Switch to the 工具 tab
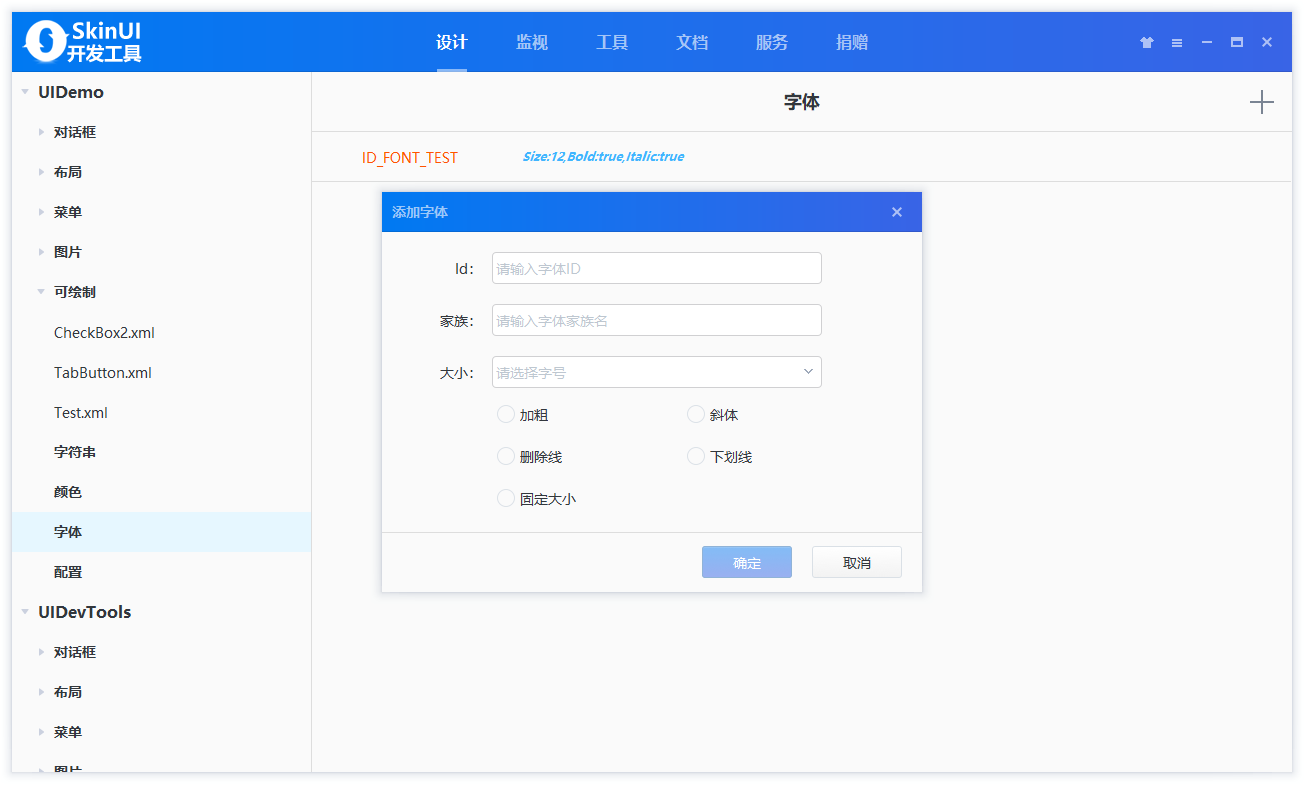Screen dimensions: 1305x785 click(612, 42)
